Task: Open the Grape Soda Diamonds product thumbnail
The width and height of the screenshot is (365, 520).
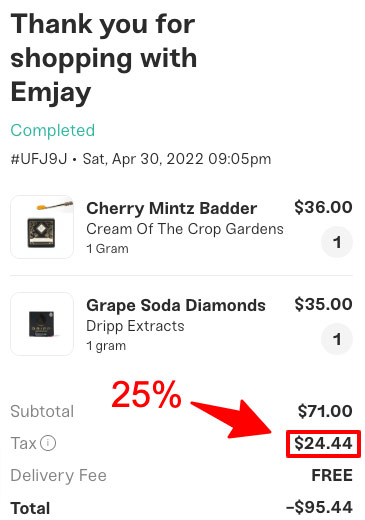Action: tap(42, 324)
